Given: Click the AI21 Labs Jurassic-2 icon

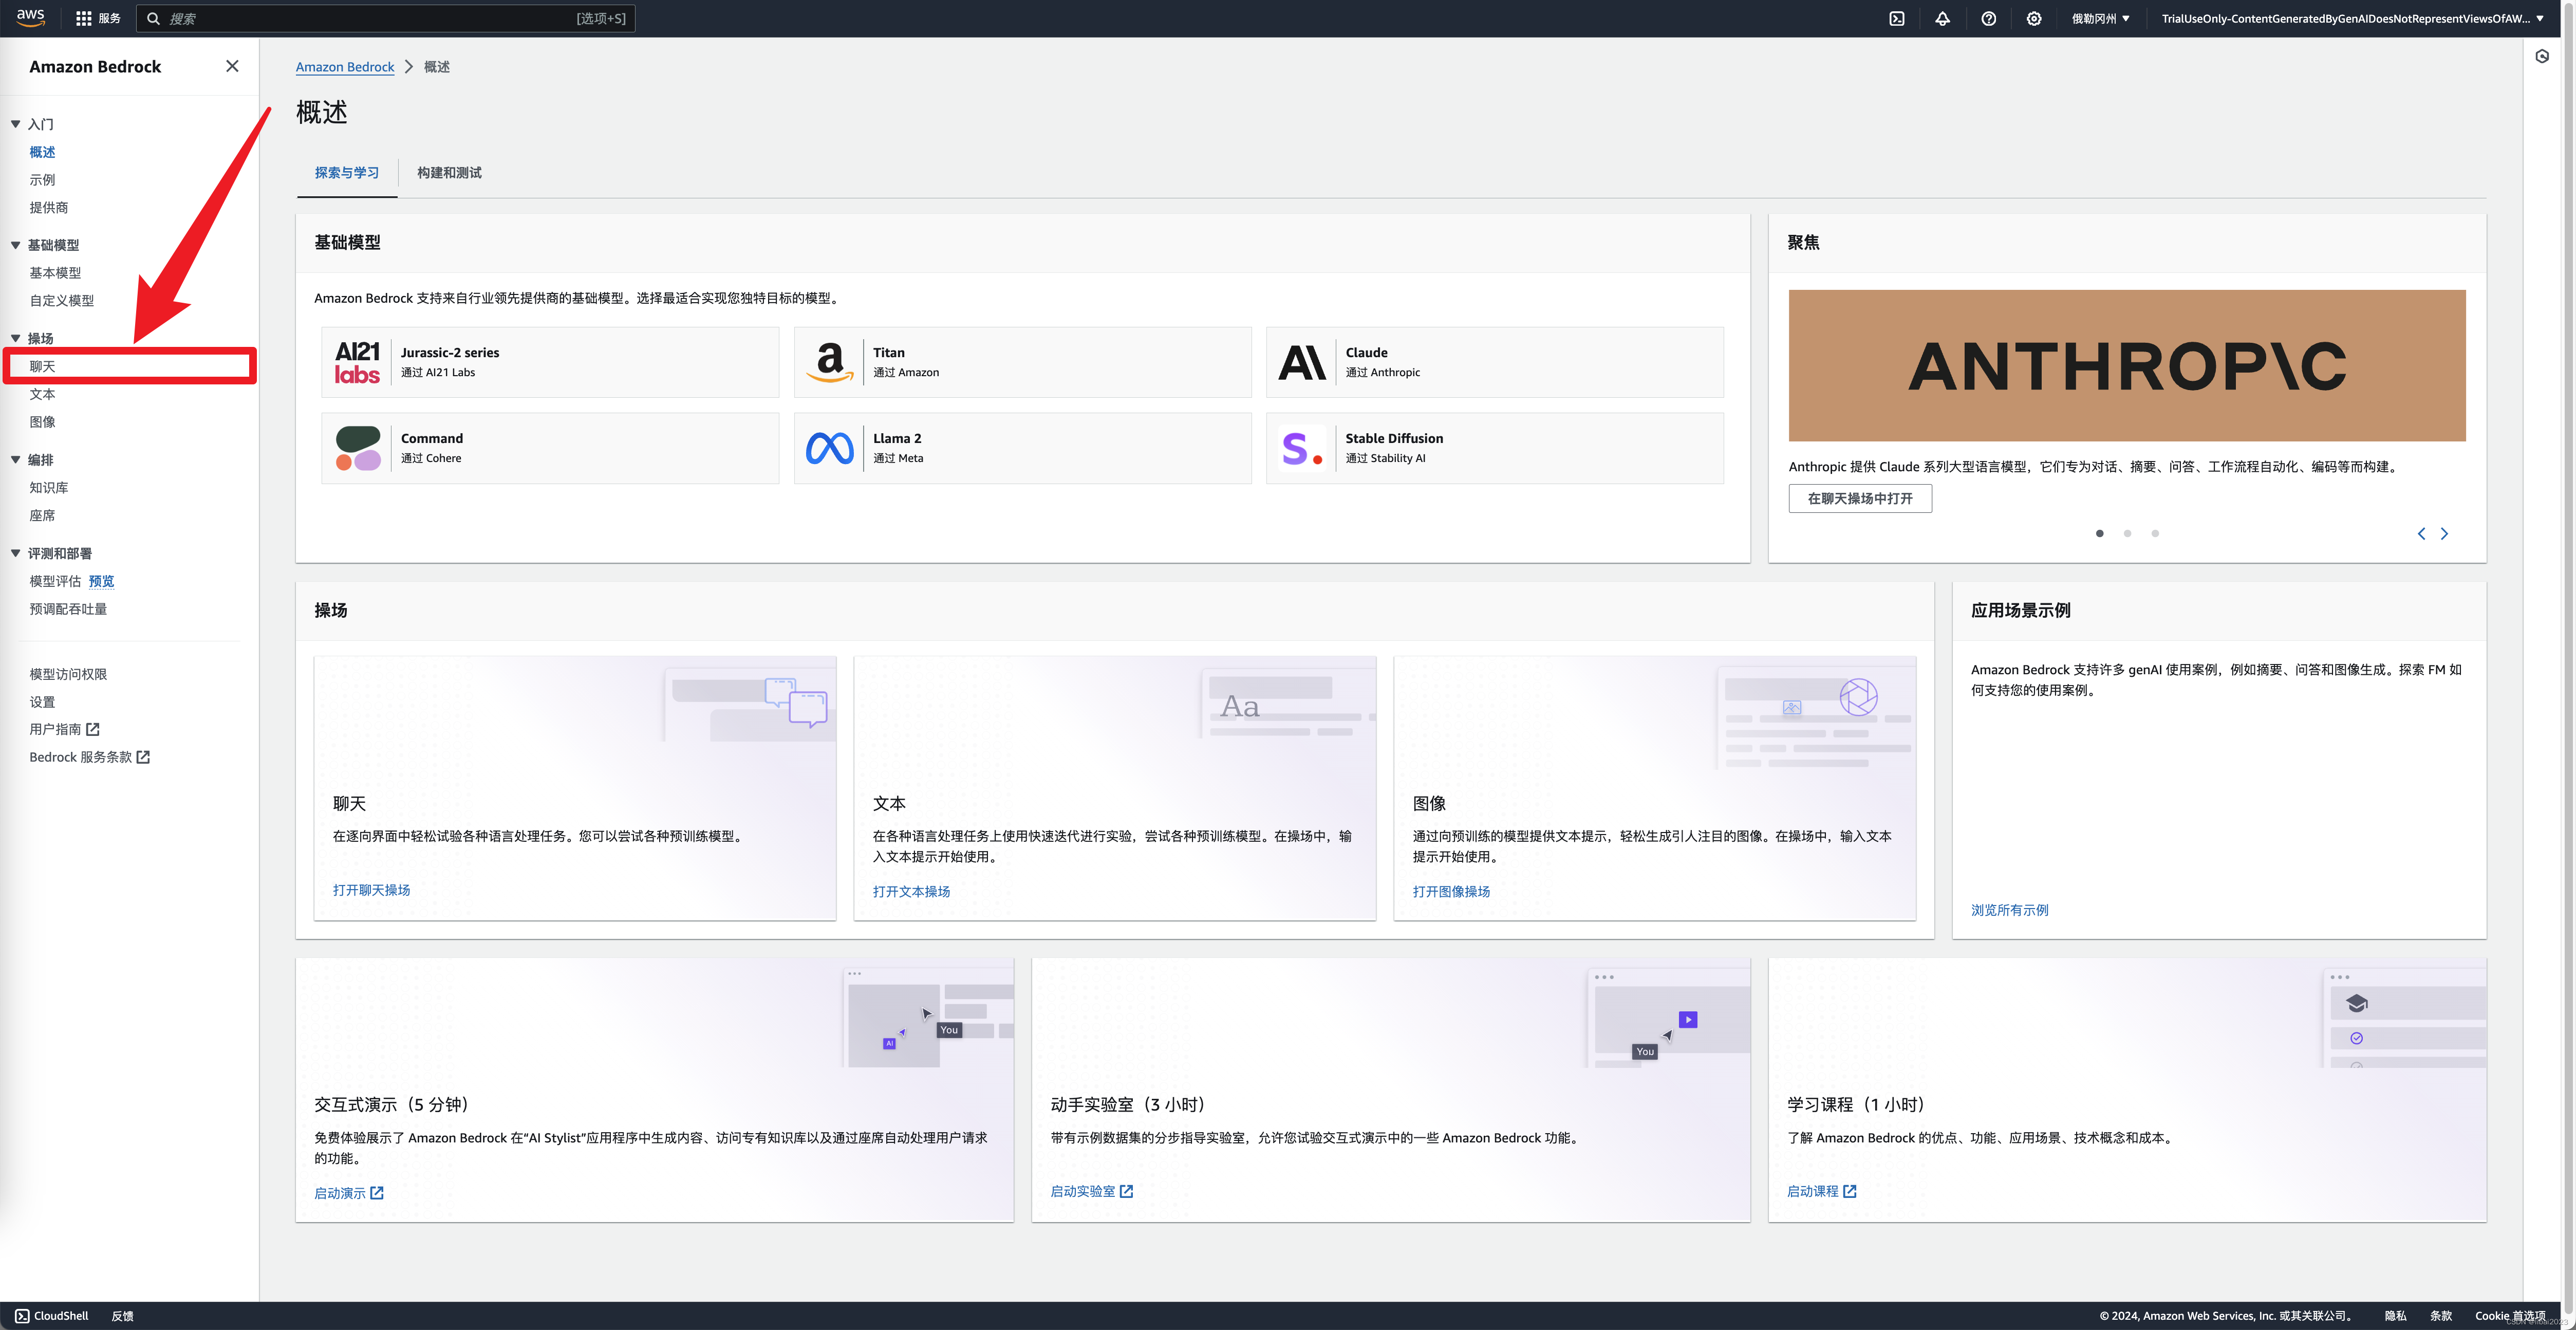Looking at the screenshot, I should coord(356,361).
